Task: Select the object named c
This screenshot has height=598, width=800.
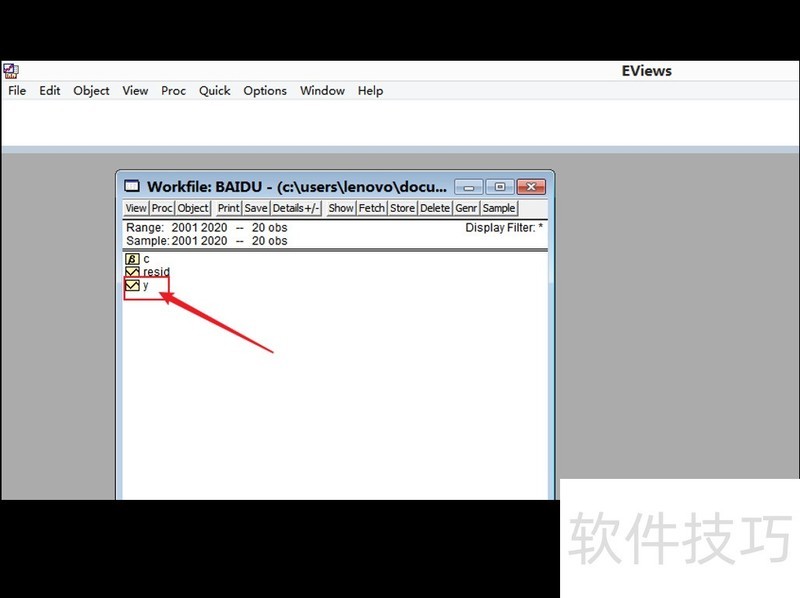Action: (x=146, y=259)
